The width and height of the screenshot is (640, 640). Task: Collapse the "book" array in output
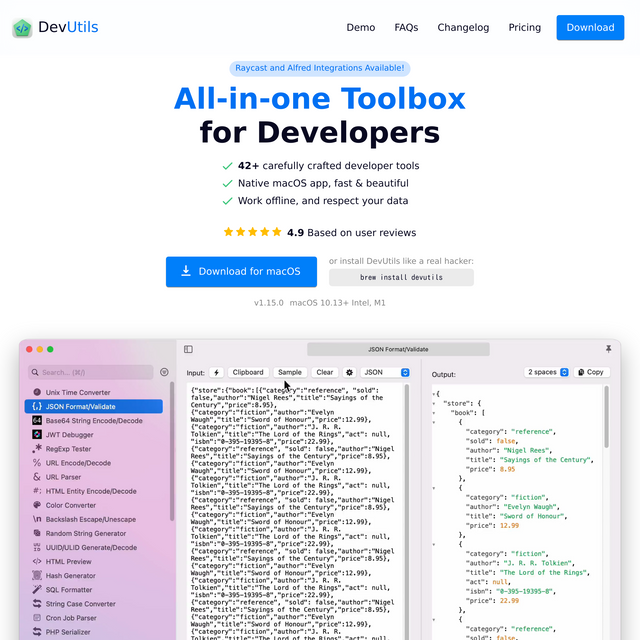click(x=434, y=413)
